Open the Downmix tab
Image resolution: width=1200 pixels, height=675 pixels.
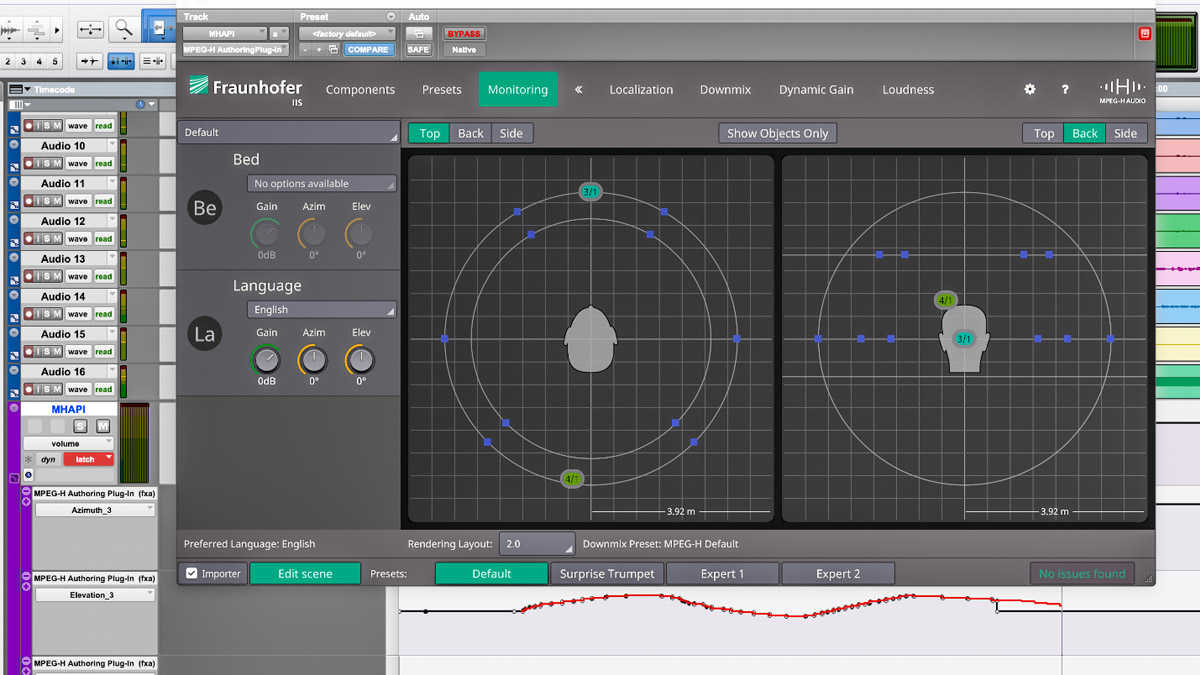725,89
